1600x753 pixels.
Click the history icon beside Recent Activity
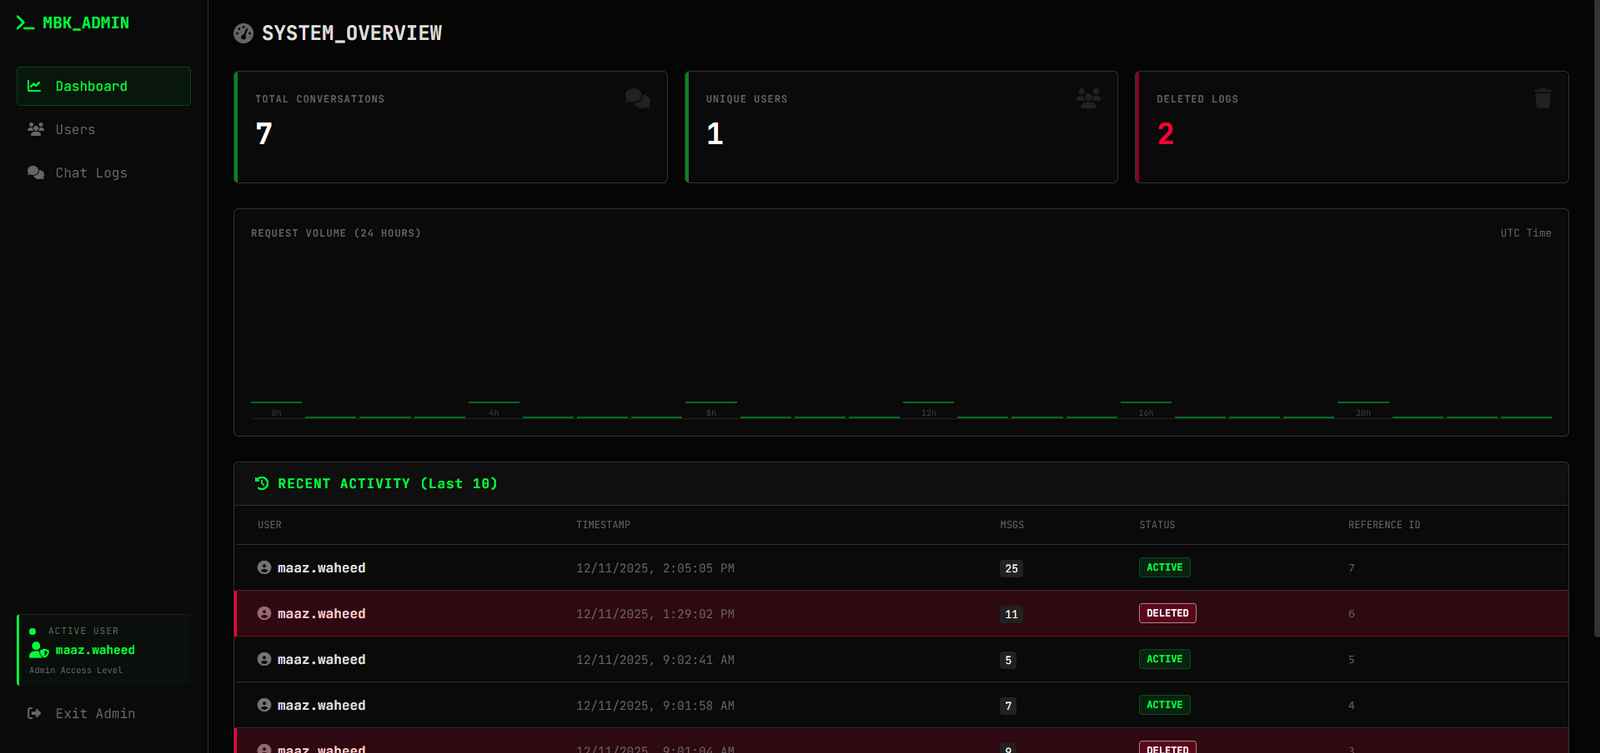[x=262, y=483]
